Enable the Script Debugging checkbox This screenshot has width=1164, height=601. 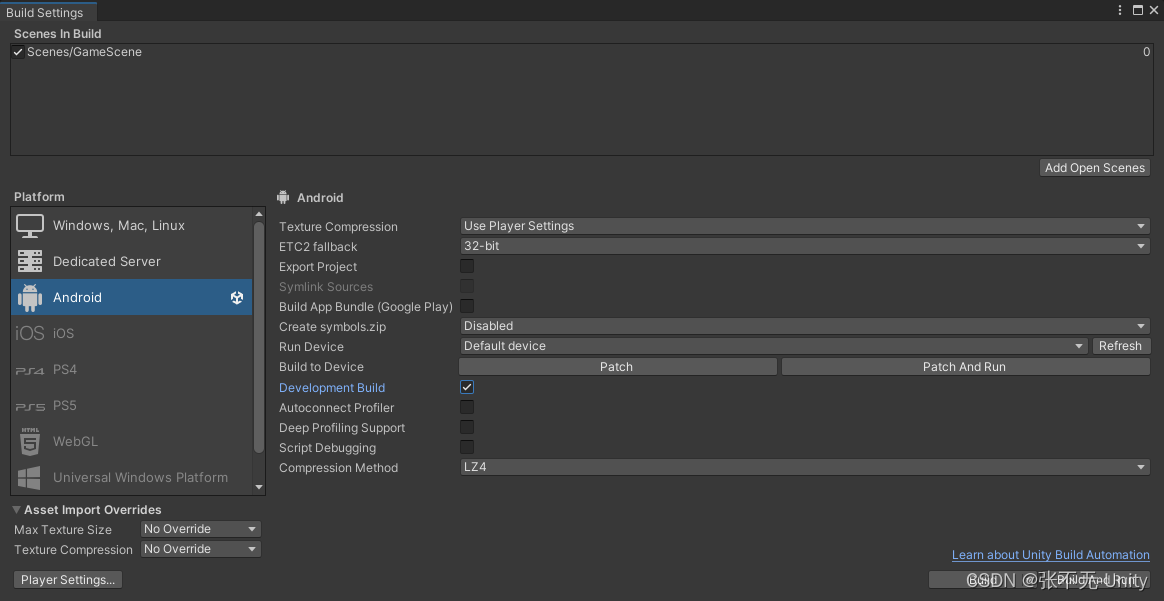pyautogui.click(x=467, y=447)
